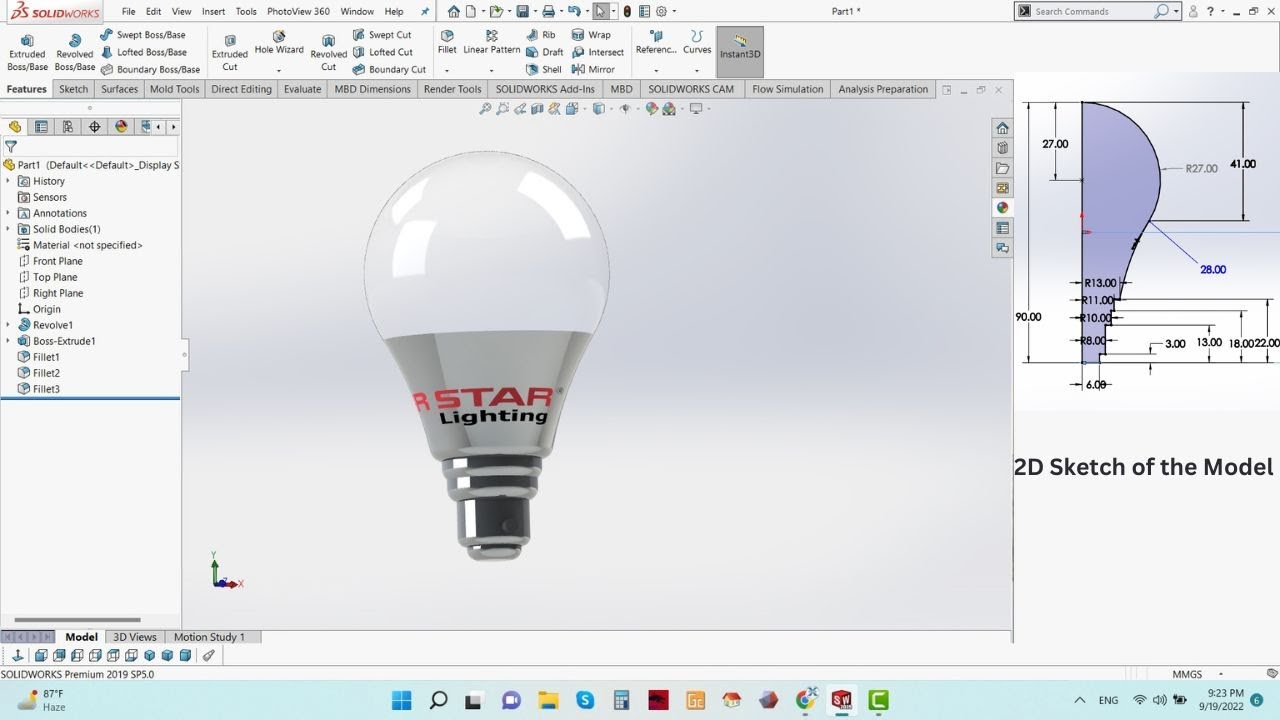Screen dimensions: 1280x720
Task: Open the Hole Wizard dropdown arrow
Action: (x=279, y=70)
